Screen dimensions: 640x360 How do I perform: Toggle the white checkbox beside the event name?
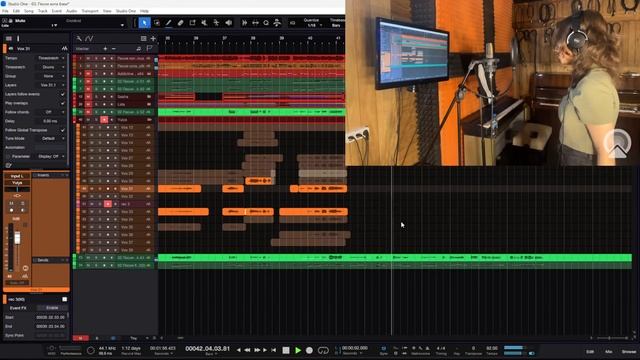tap(64, 299)
